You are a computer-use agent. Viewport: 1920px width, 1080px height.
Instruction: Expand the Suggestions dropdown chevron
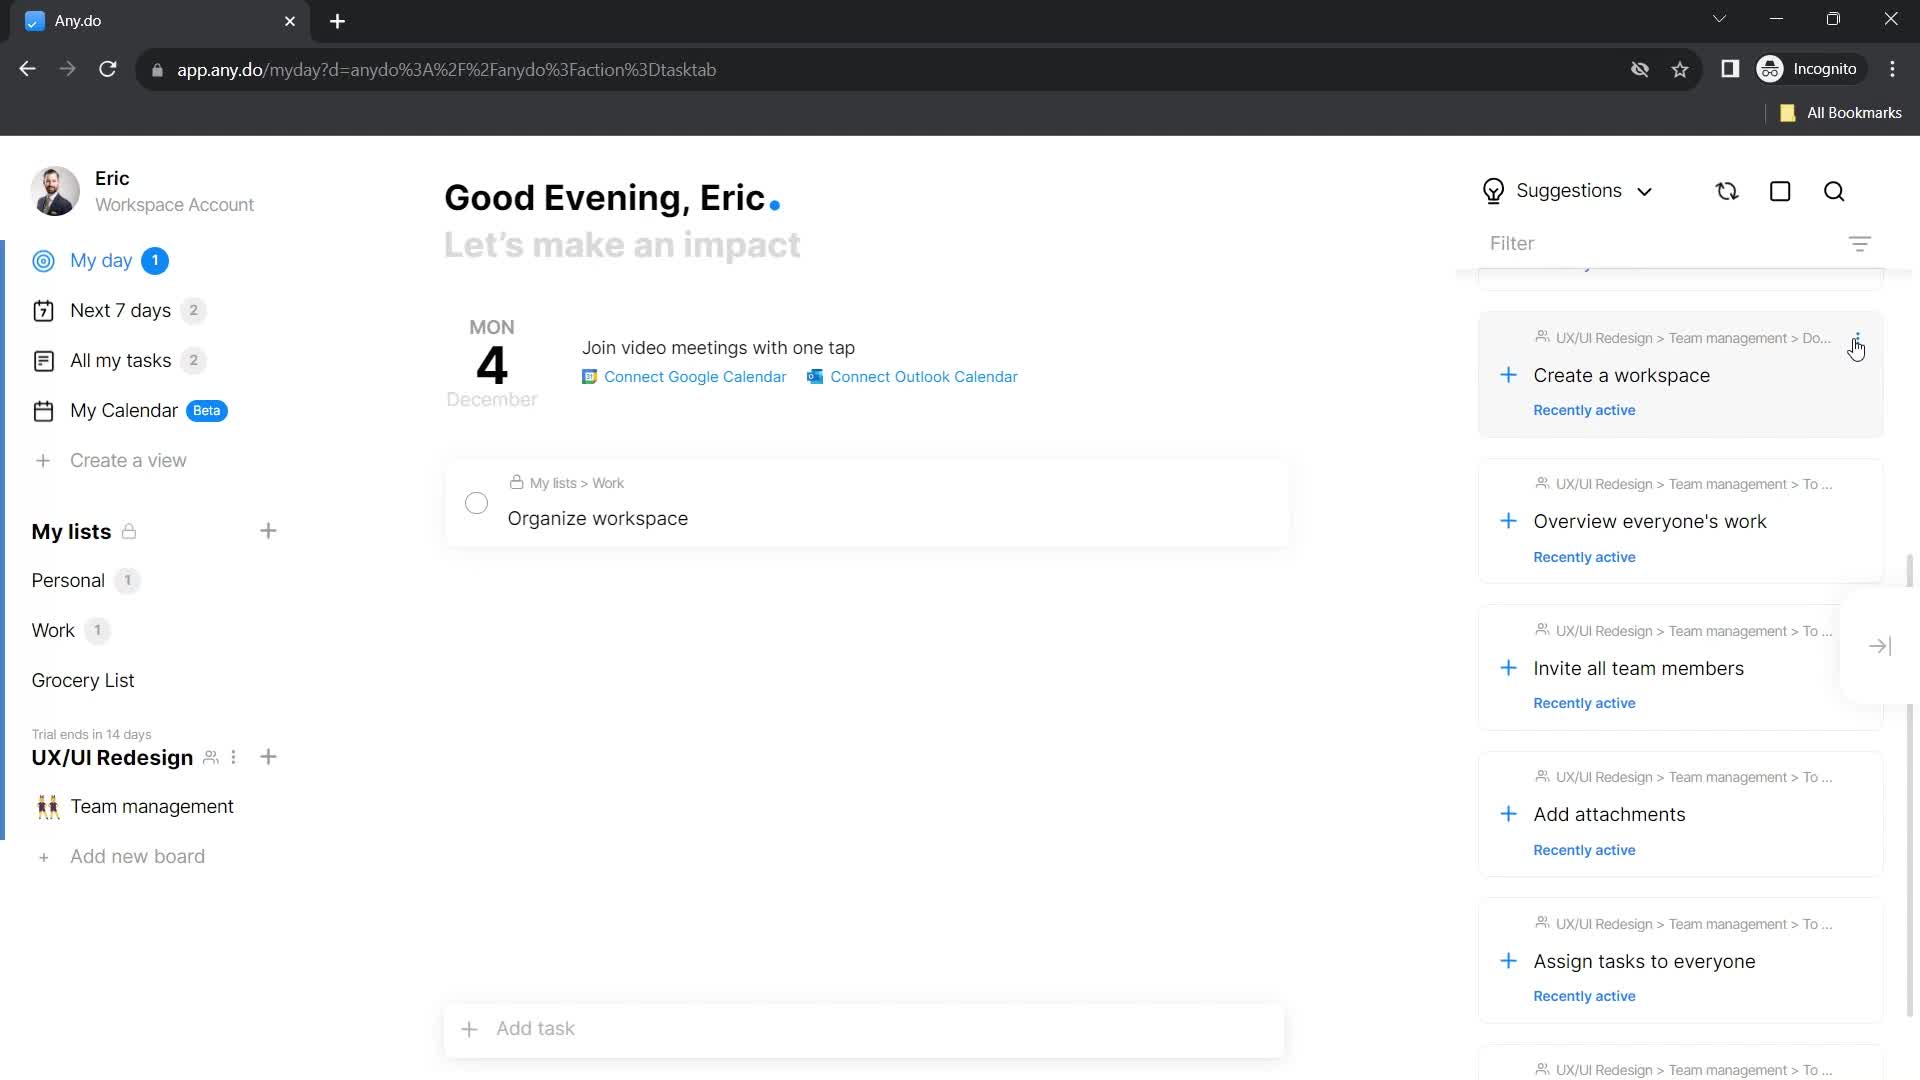(1648, 191)
